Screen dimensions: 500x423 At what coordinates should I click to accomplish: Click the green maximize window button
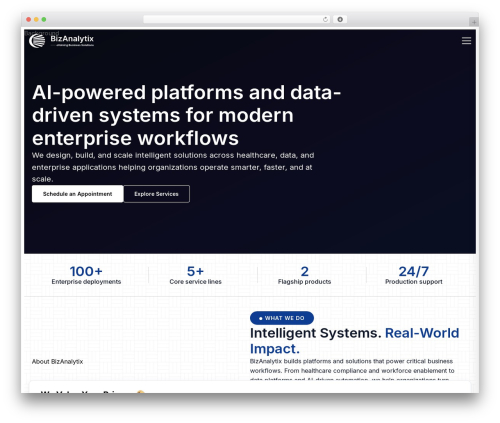[x=44, y=20]
